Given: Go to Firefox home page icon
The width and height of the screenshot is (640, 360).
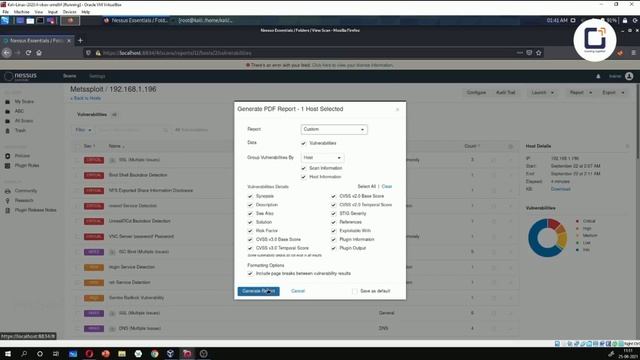Looking at the screenshot, I should (39, 53).
